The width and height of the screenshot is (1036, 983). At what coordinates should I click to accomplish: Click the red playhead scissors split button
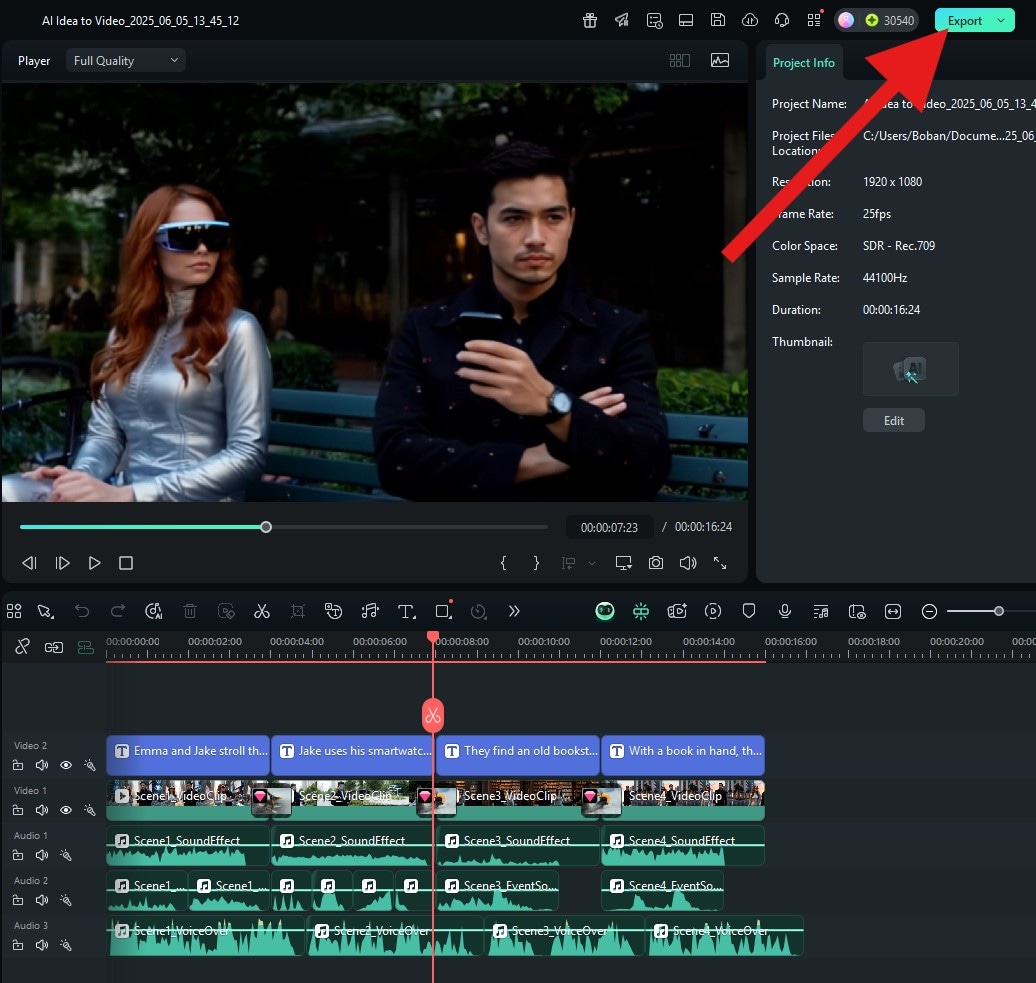(433, 715)
